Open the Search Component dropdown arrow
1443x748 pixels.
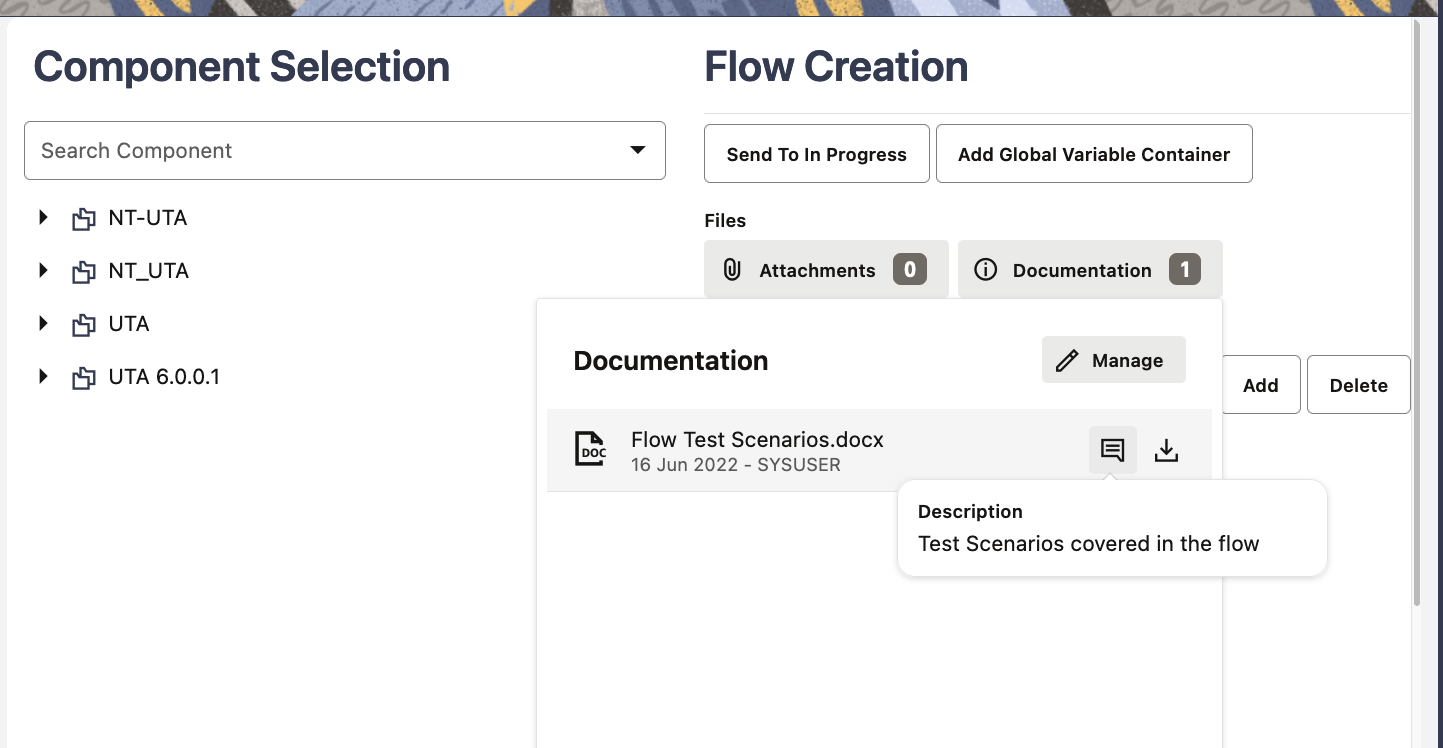(637, 151)
